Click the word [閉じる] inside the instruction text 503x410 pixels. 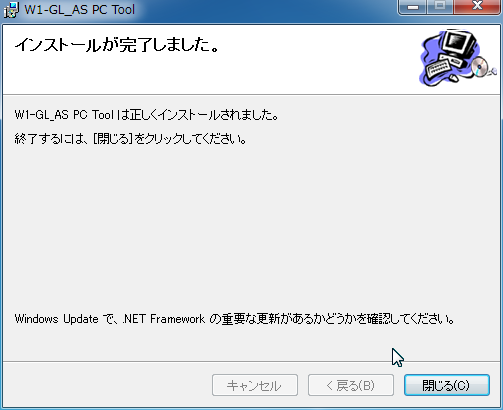click(x=113, y=139)
